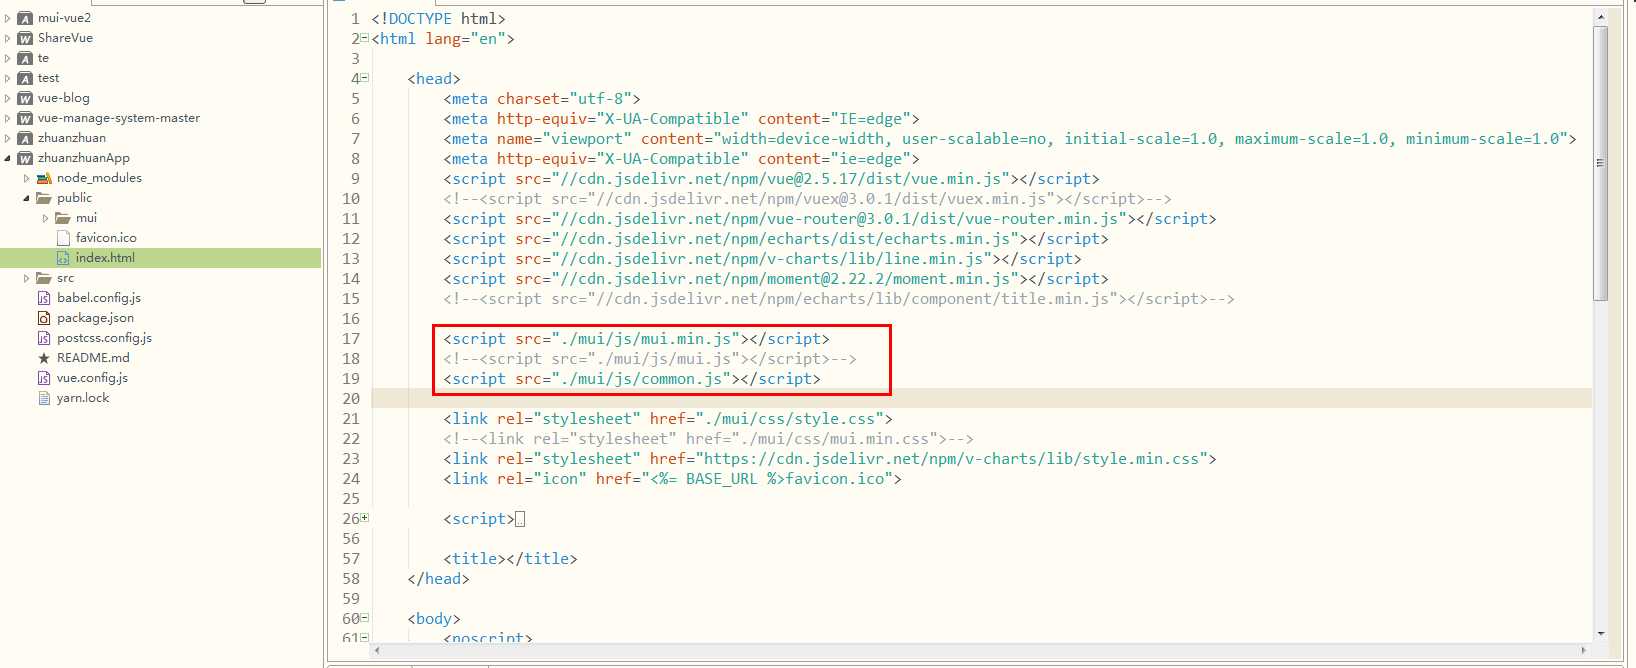Click the folded code placeholder on line 26
Image resolution: width=1636 pixels, height=668 pixels.
pos(519,519)
